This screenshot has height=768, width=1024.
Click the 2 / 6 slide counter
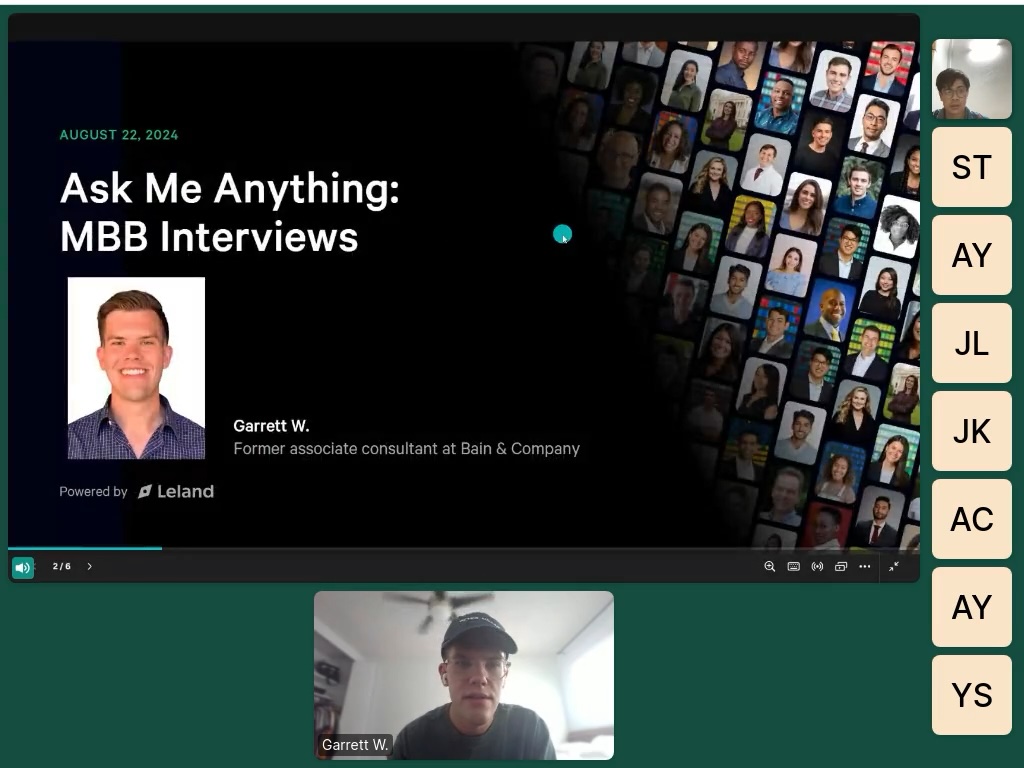point(62,566)
